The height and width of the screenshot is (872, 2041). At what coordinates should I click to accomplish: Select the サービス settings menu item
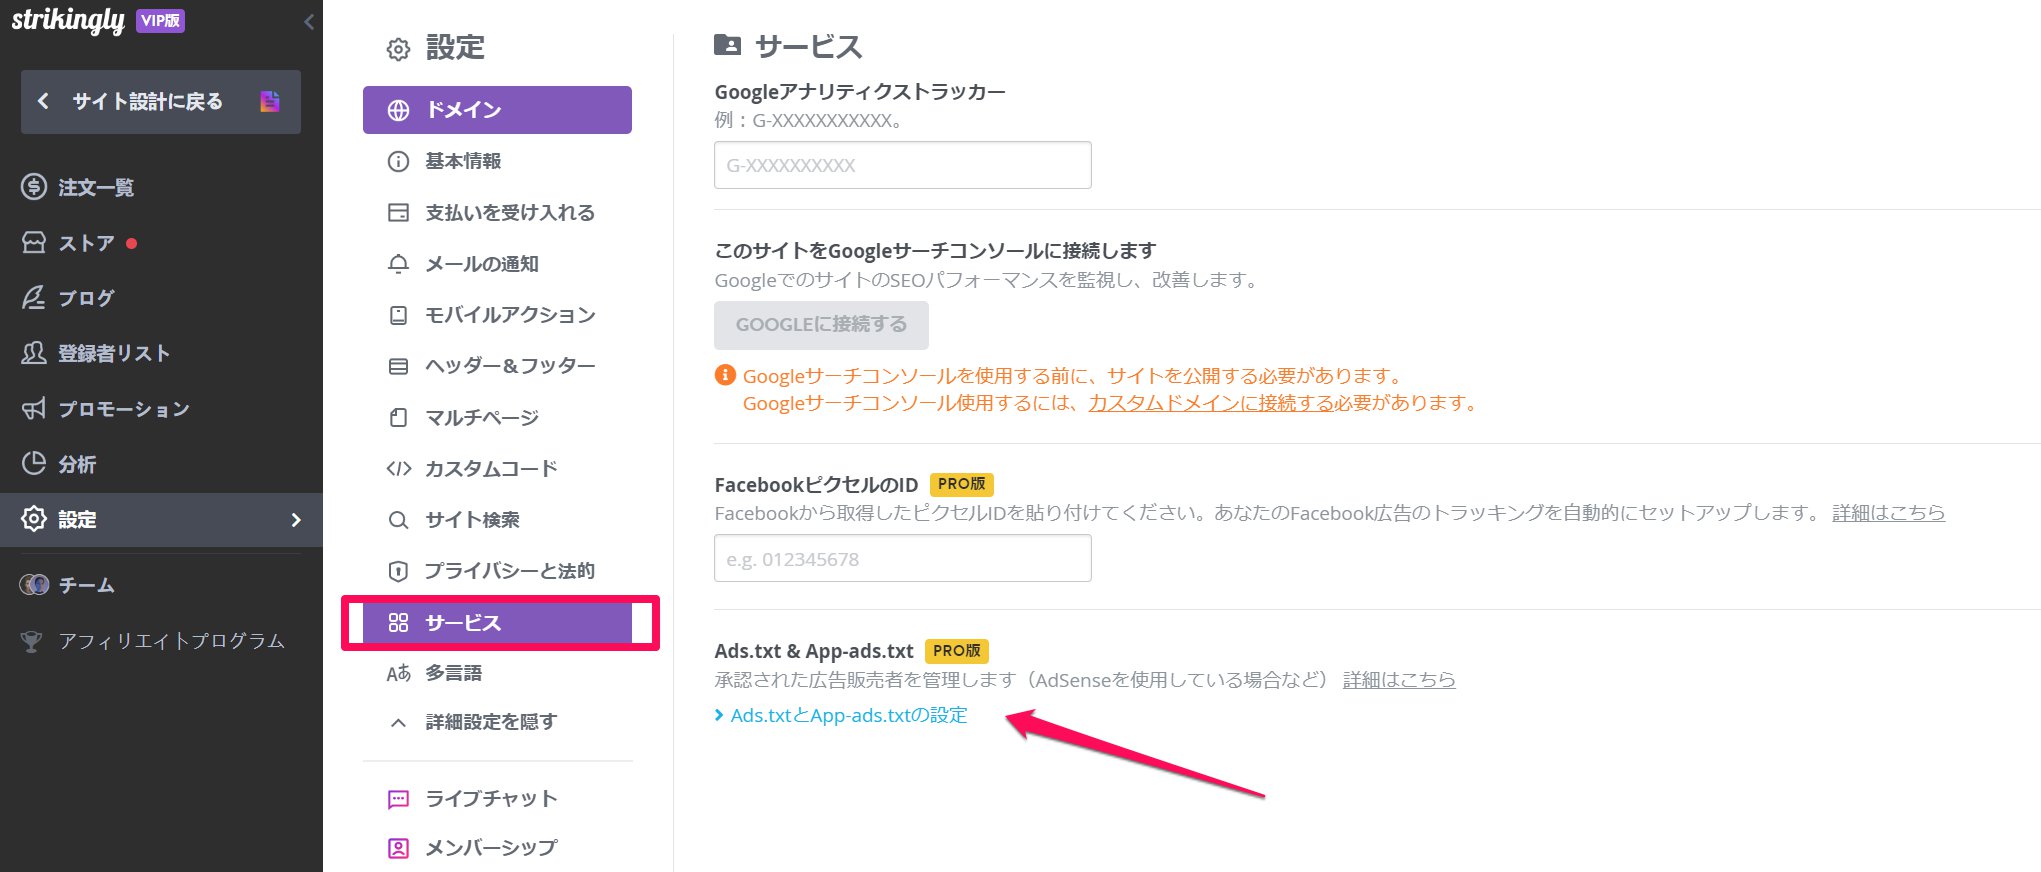[x=497, y=622]
